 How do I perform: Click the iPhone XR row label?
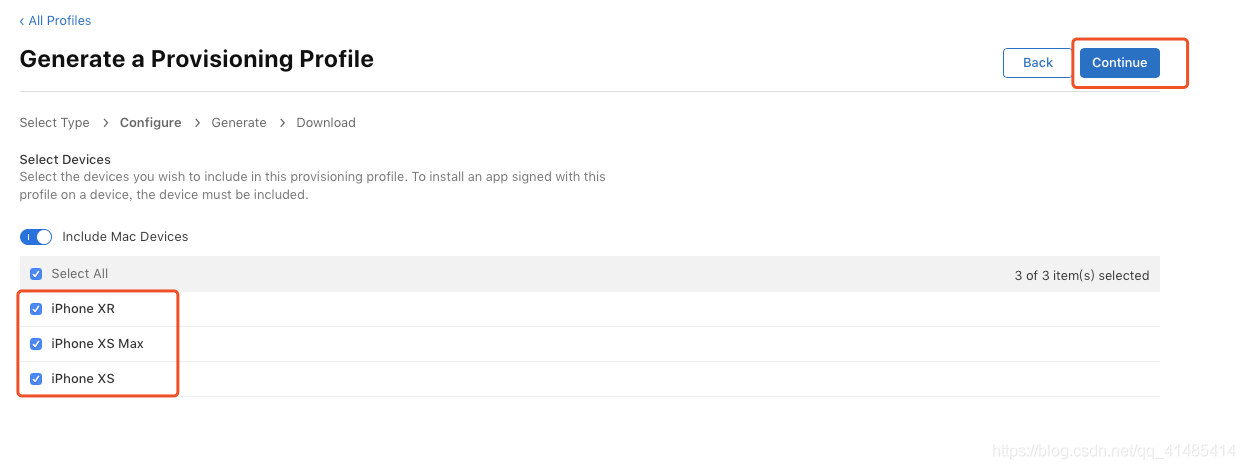coord(83,309)
